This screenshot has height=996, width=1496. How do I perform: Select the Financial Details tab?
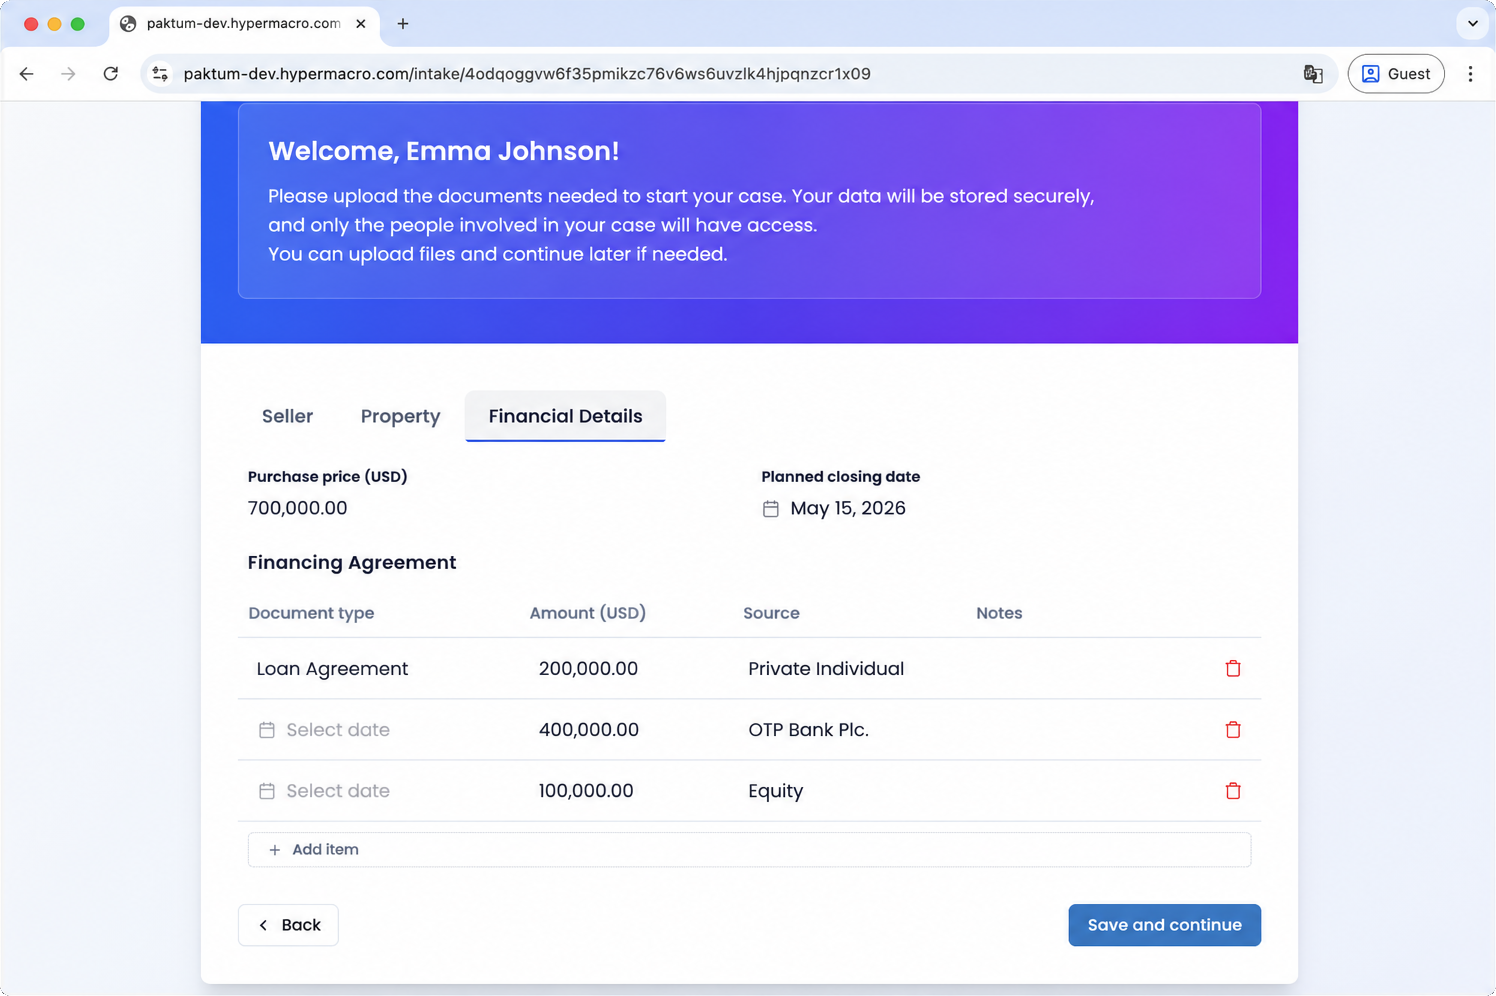click(x=565, y=416)
